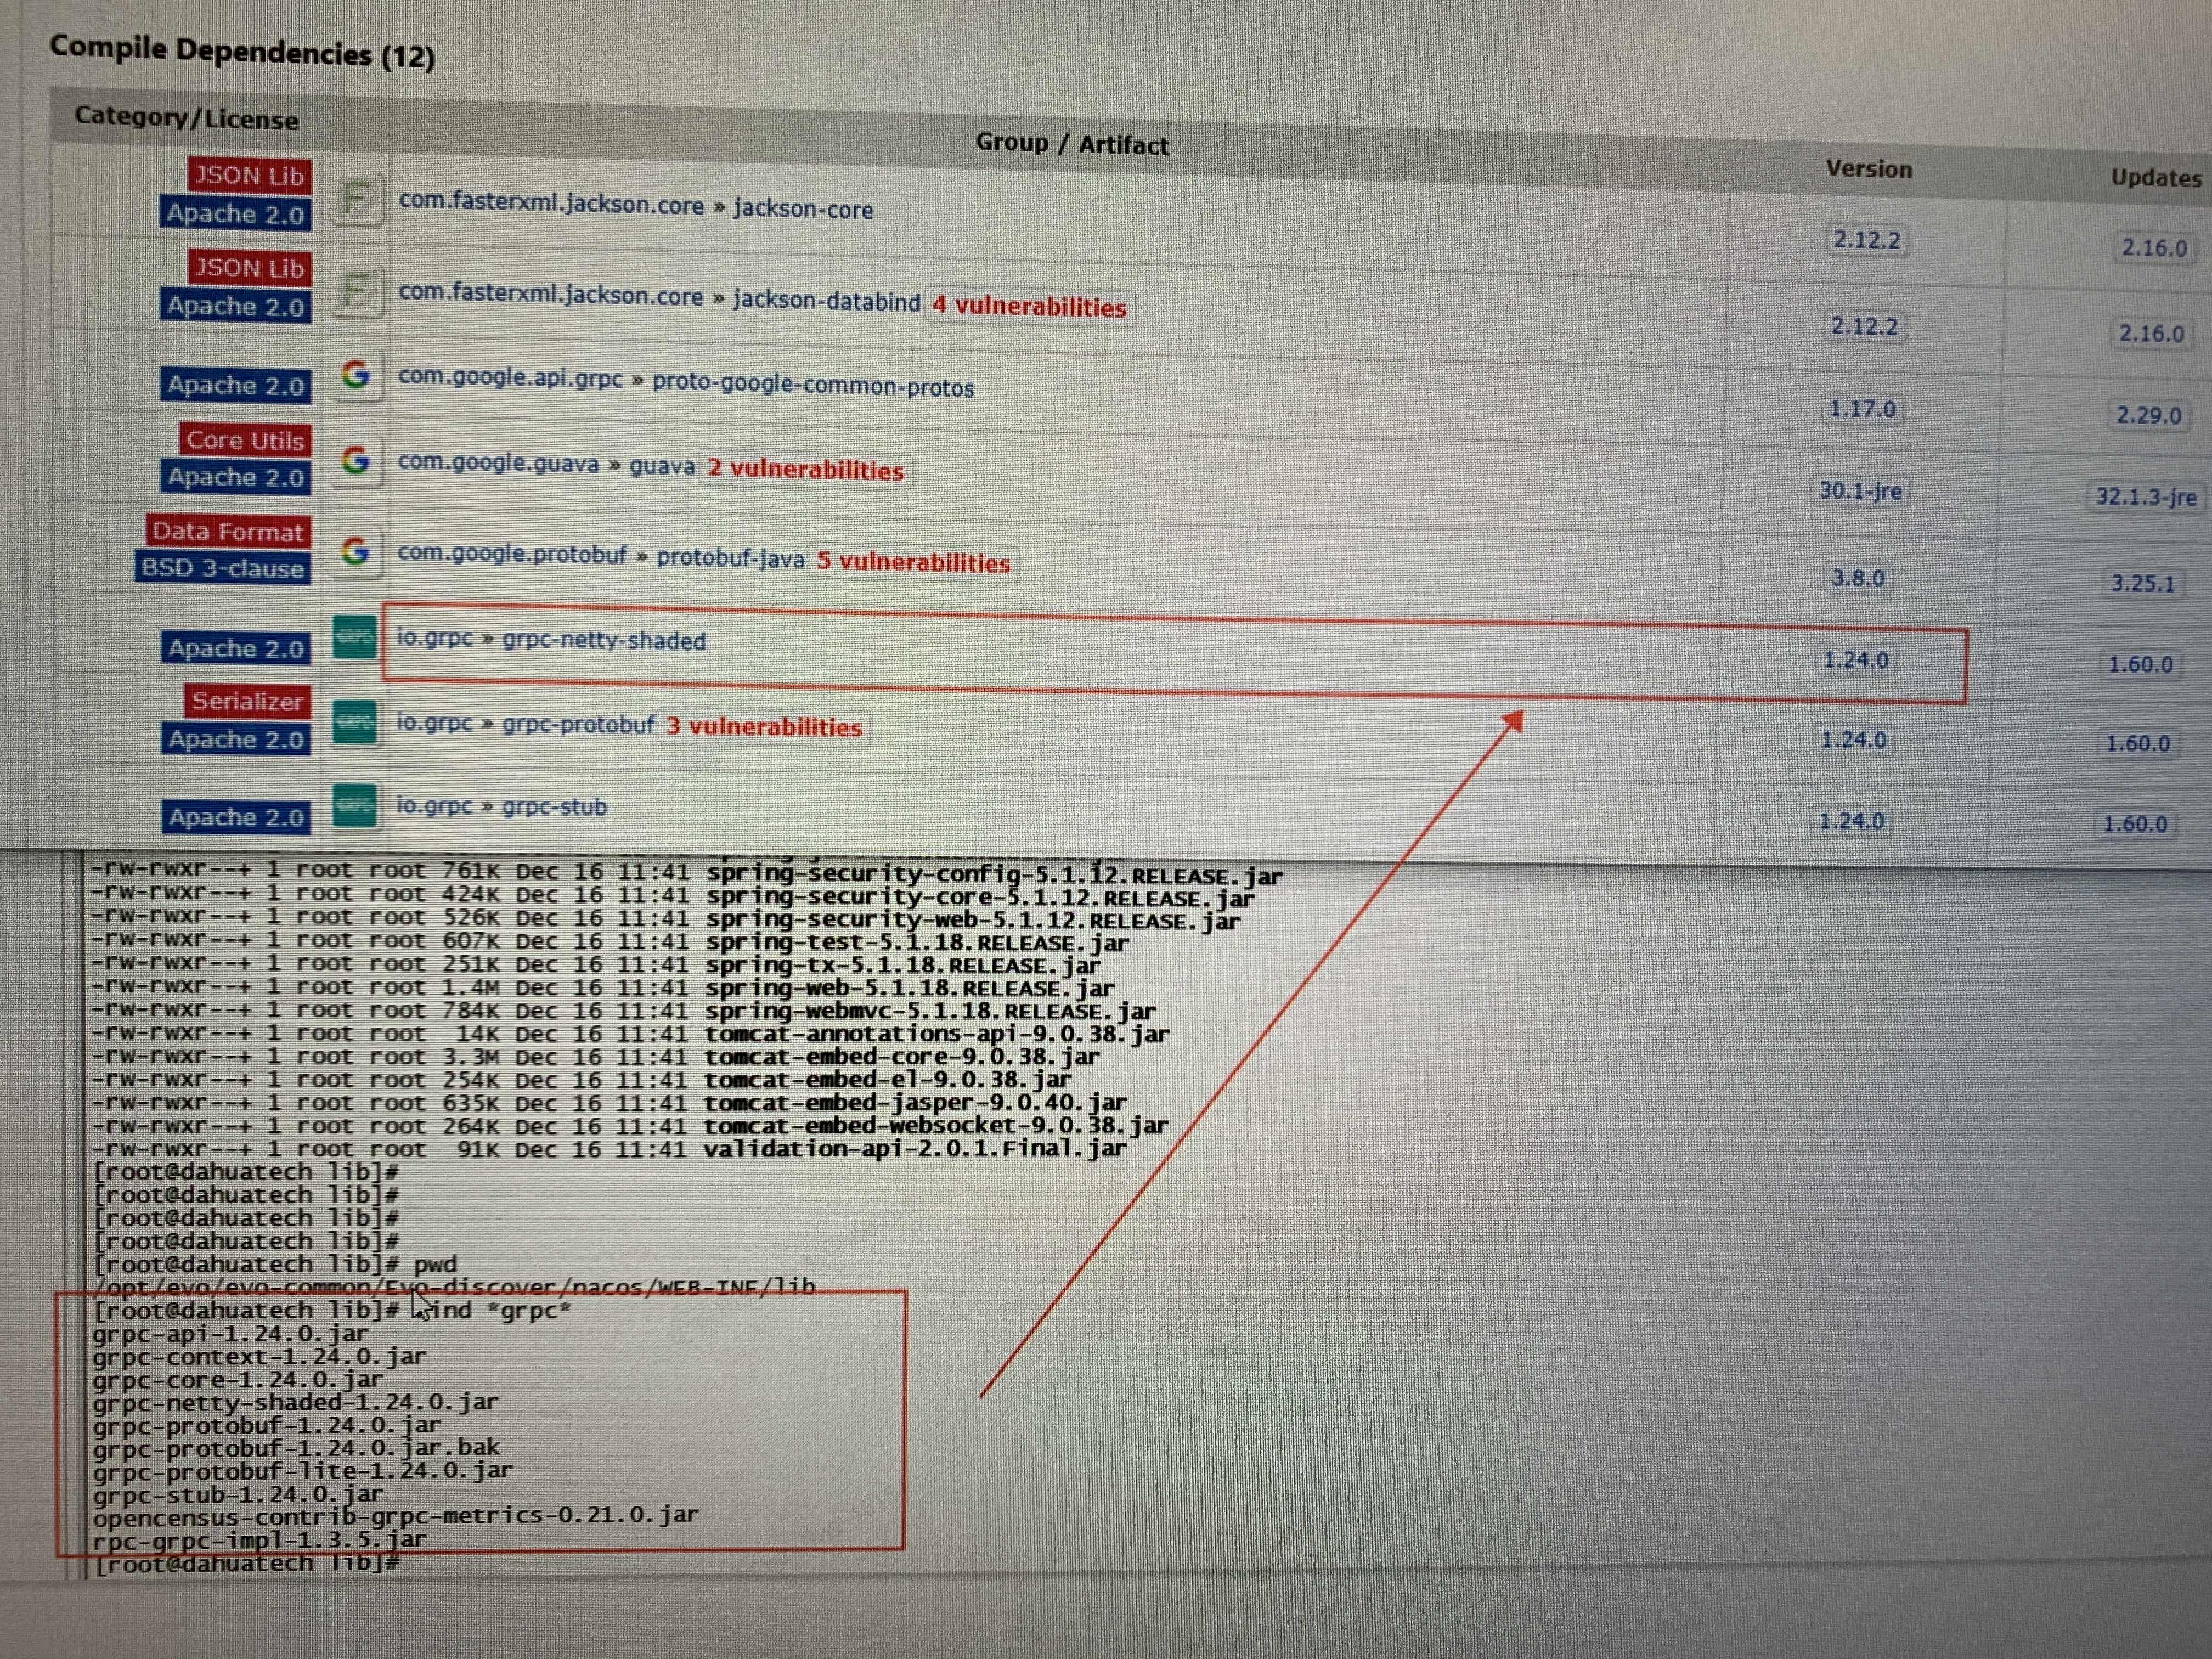View grpc-protobuf's 3 vulnerabilities
Viewport: 2212px width, 1659px height.
click(x=764, y=727)
